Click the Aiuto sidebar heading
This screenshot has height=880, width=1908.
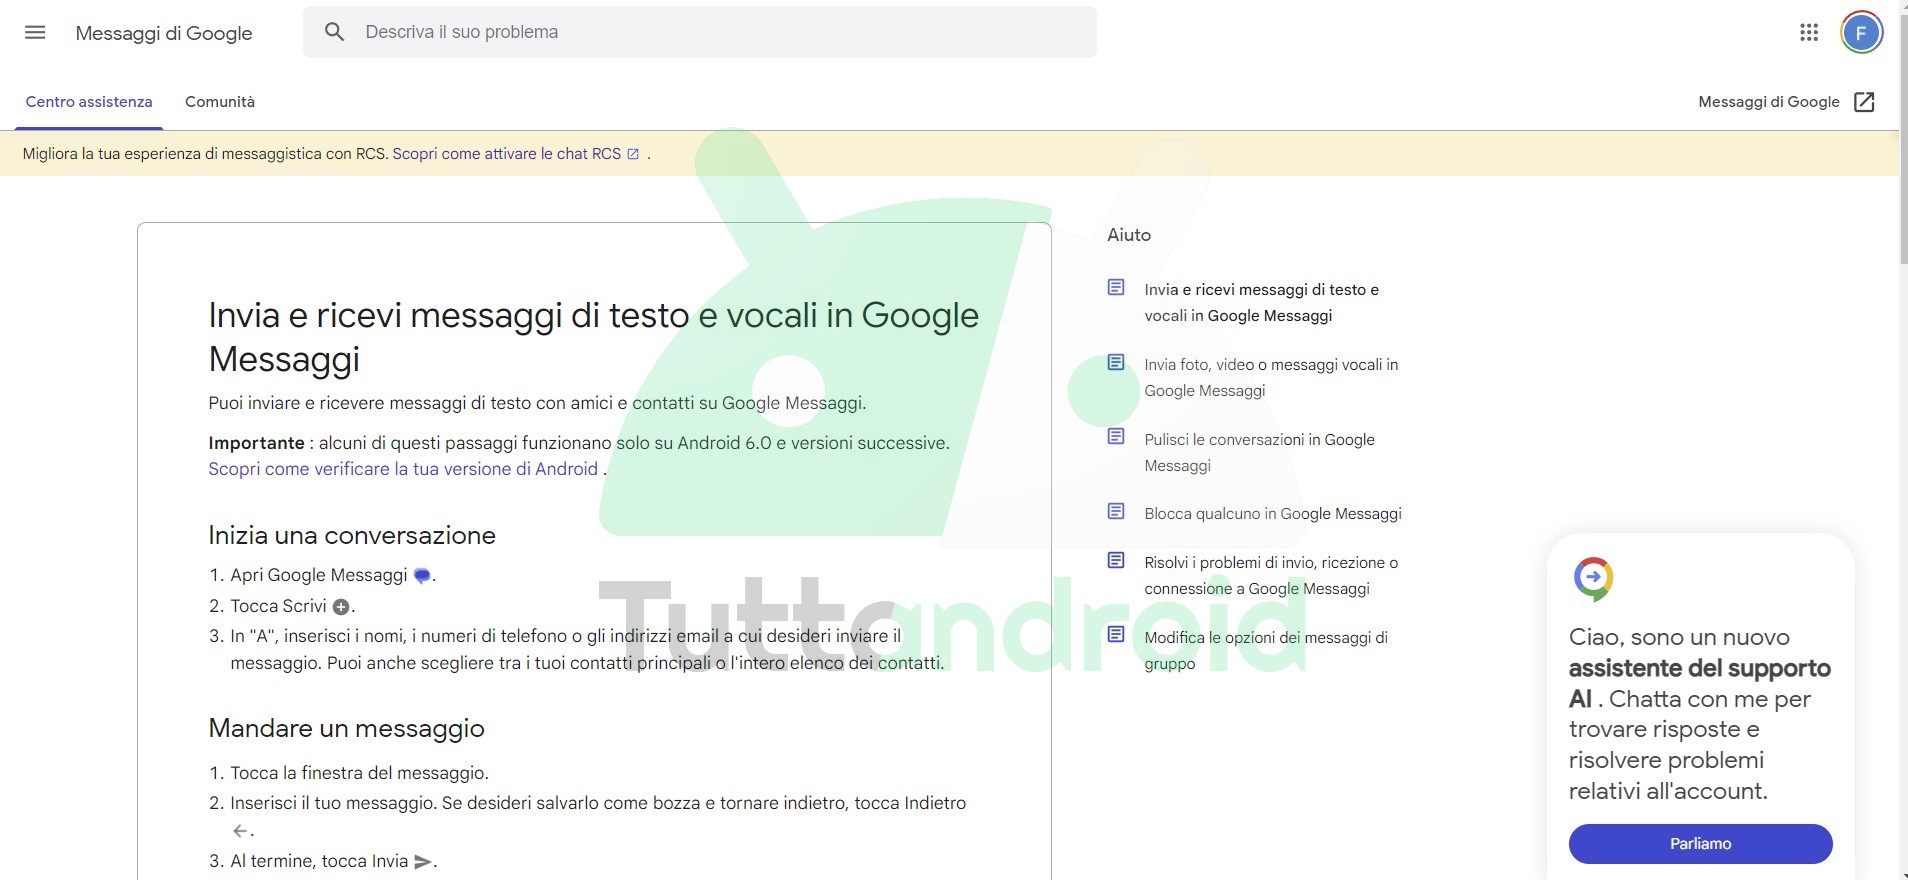point(1129,235)
